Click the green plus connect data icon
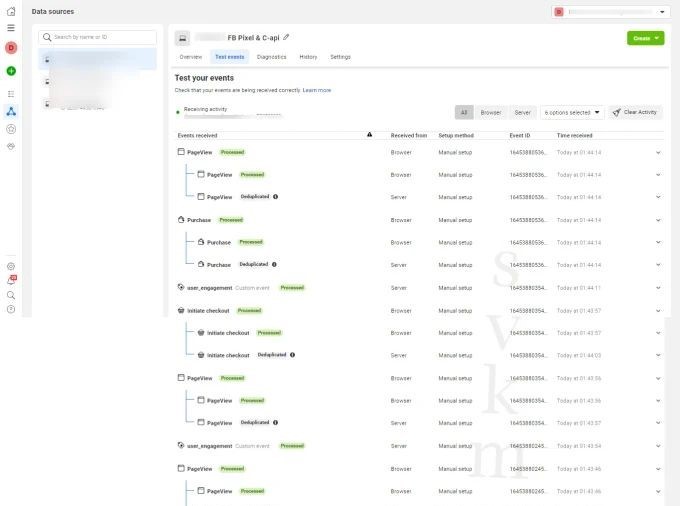The height and width of the screenshot is (506, 680). 11,71
